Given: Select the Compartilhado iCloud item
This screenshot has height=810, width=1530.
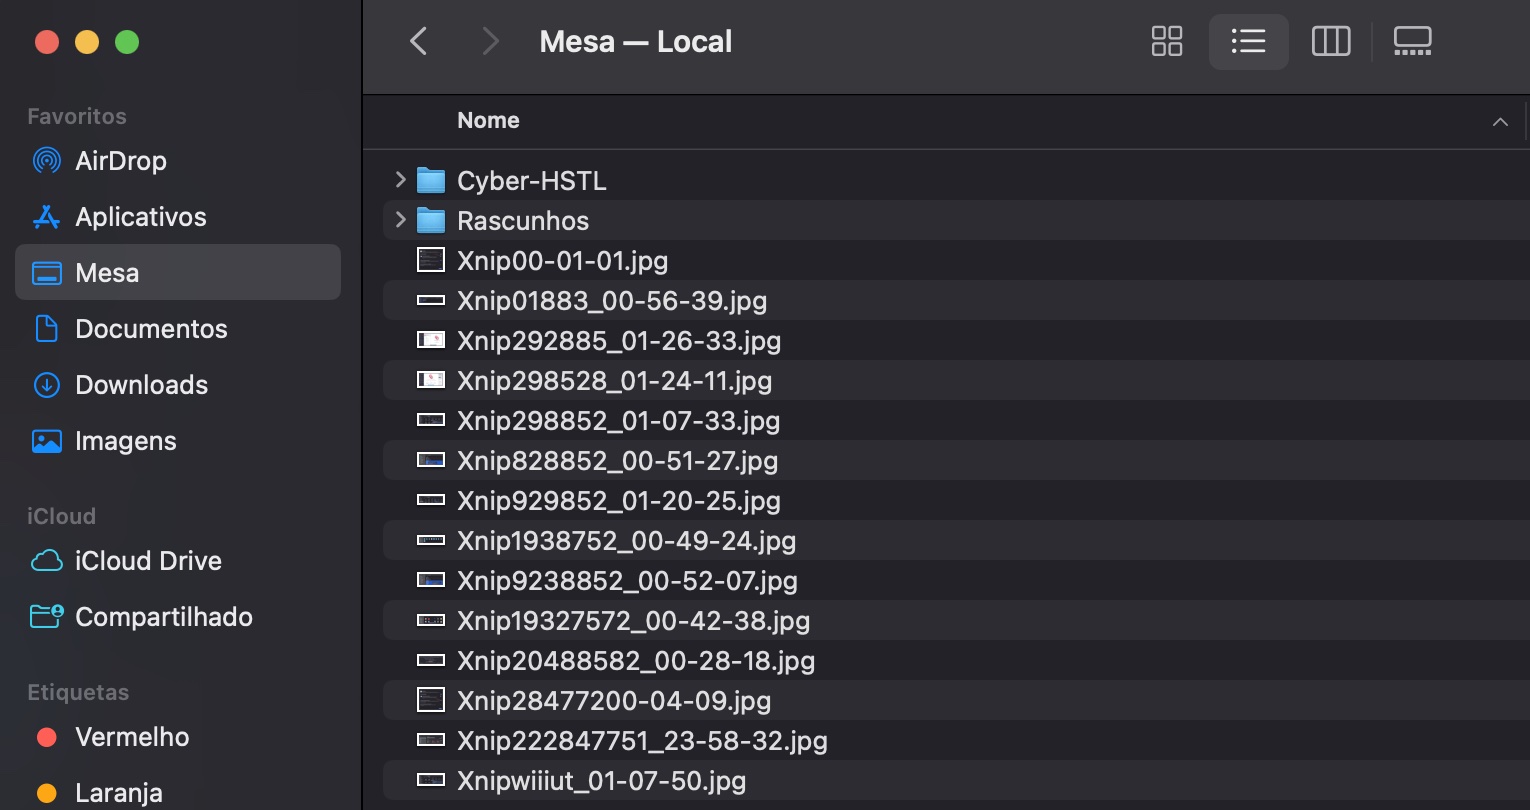Looking at the screenshot, I should coord(164,616).
